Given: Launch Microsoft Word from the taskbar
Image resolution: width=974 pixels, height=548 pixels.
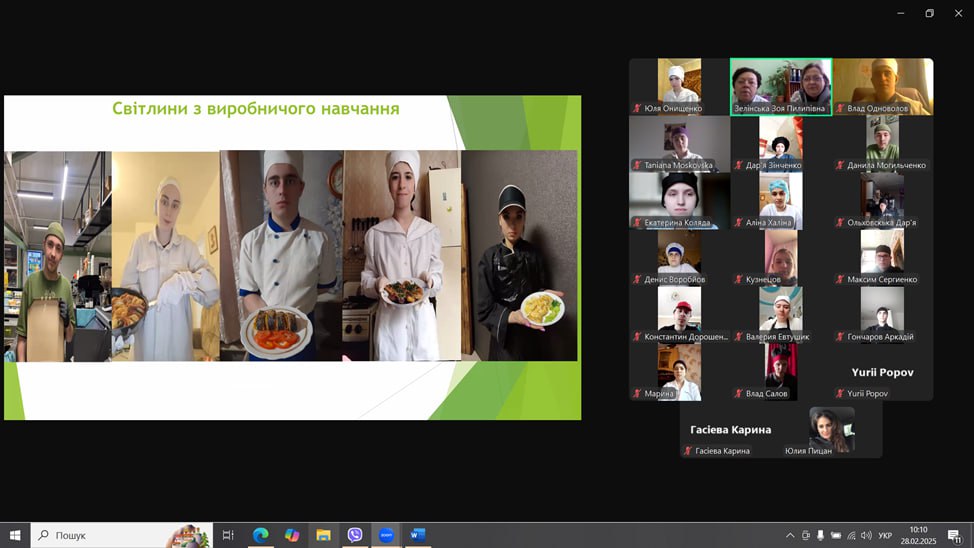Looking at the screenshot, I should [x=417, y=535].
